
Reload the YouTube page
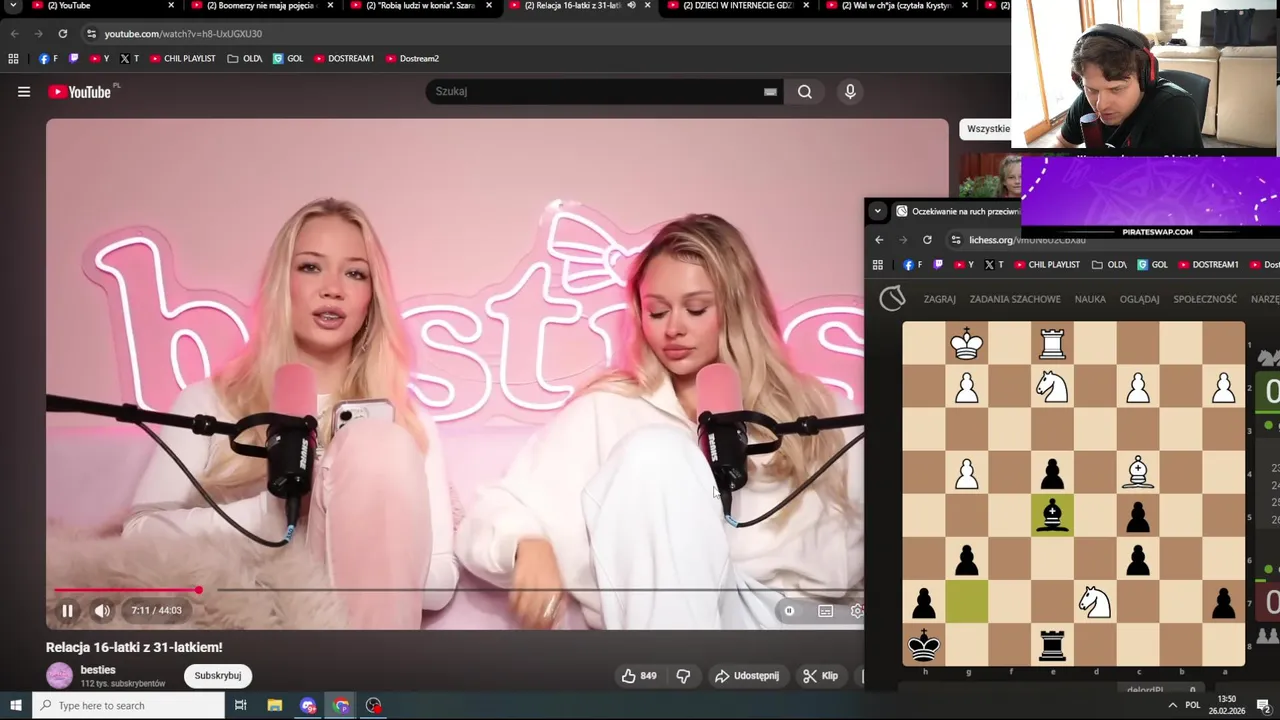[62, 34]
